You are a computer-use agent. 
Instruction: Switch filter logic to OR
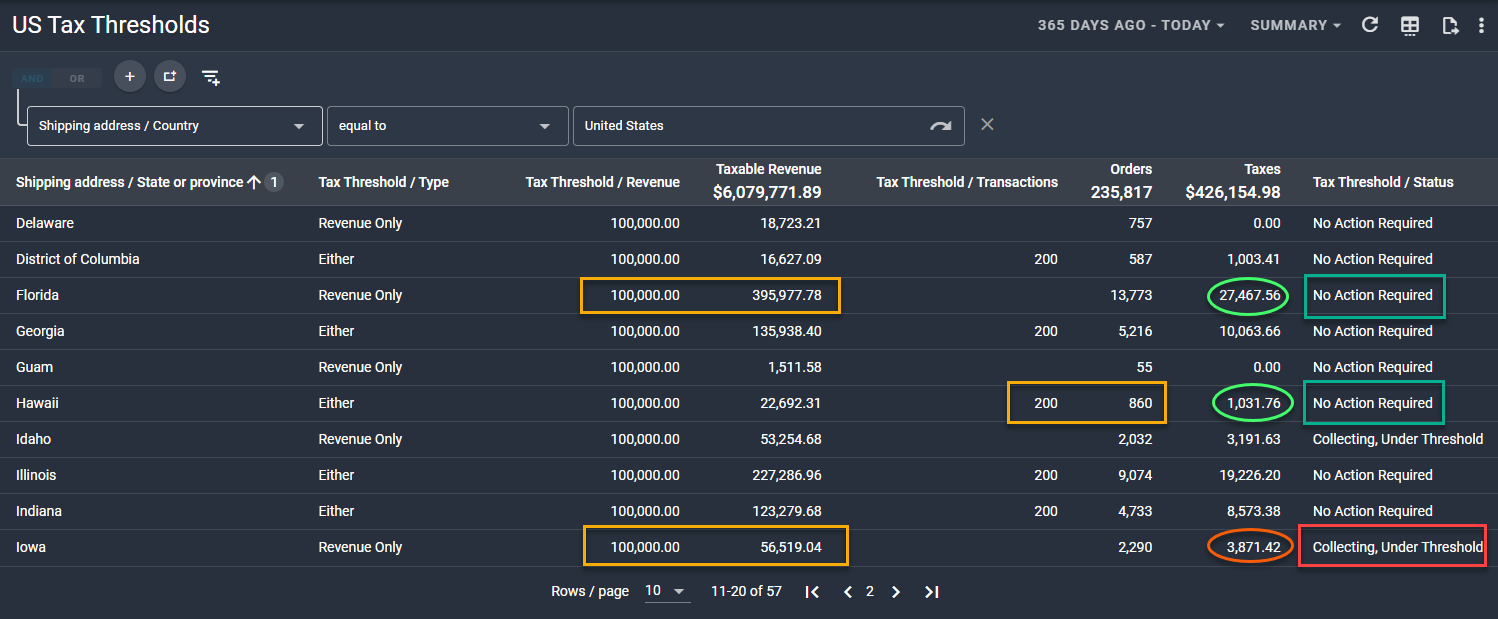tap(77, 78)
